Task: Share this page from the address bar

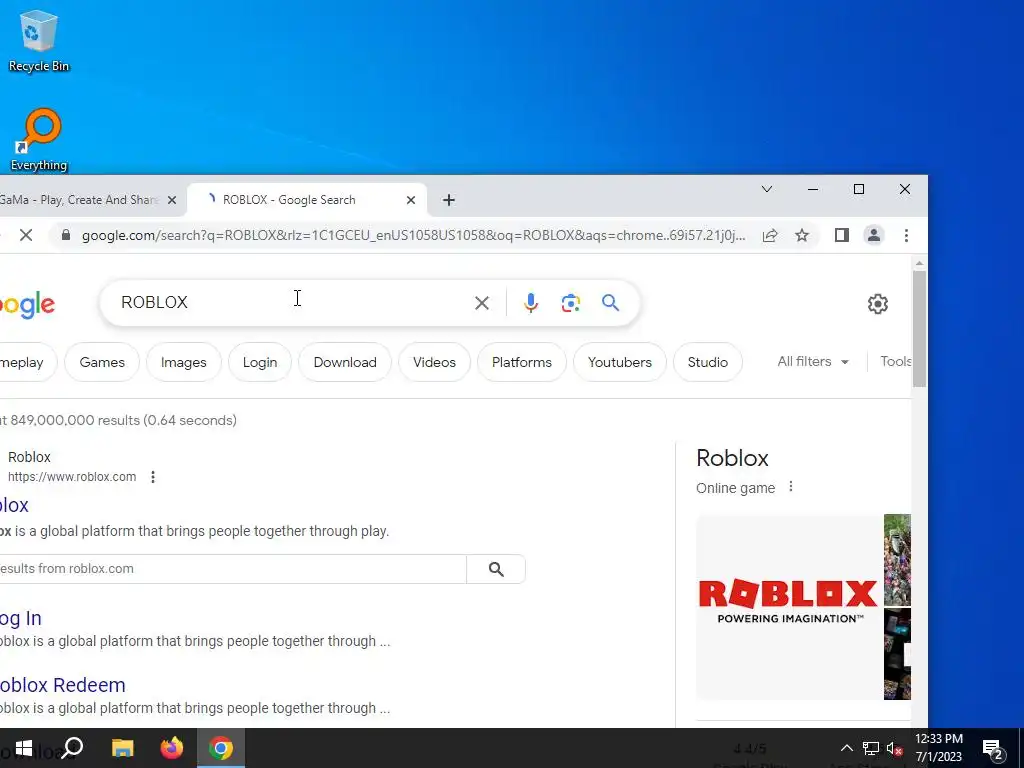Action: point(770,235)
